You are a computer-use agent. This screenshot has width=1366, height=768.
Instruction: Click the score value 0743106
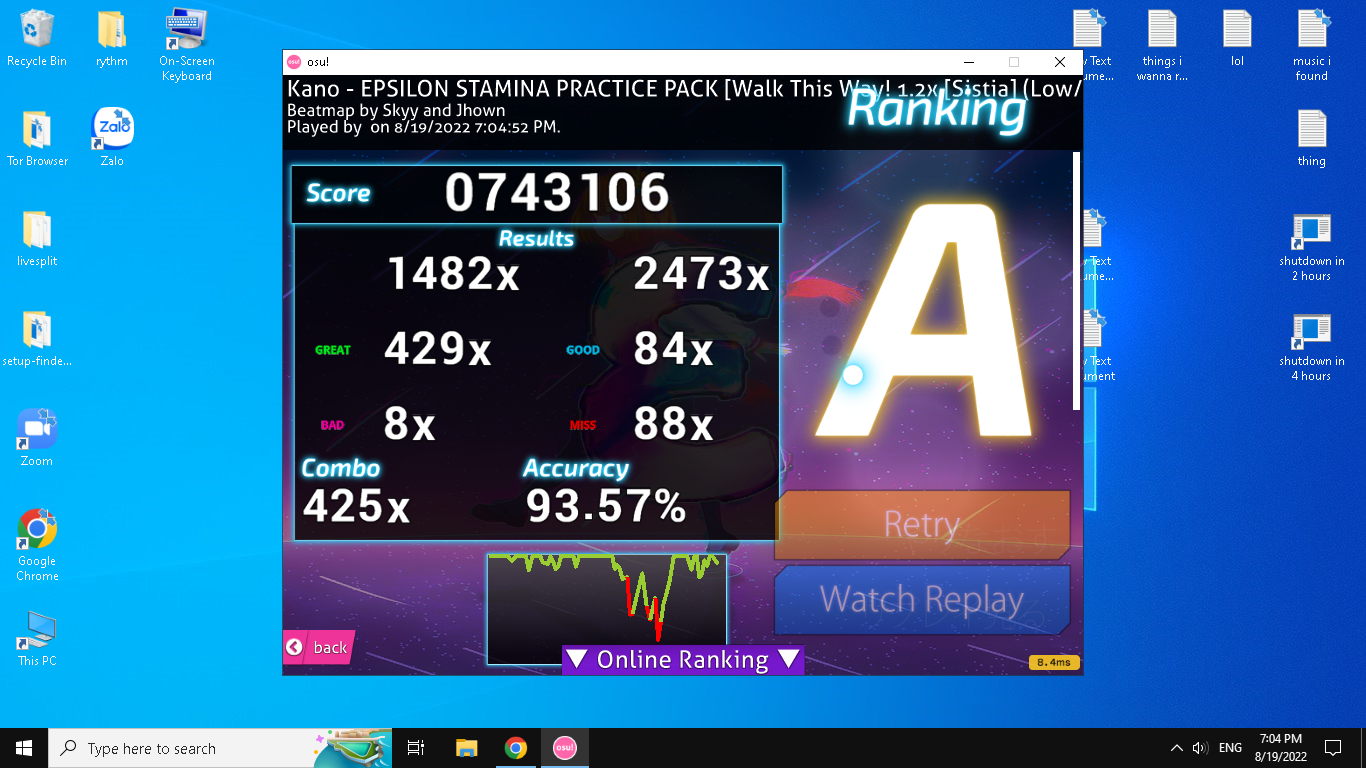click(x=557, y=192)
